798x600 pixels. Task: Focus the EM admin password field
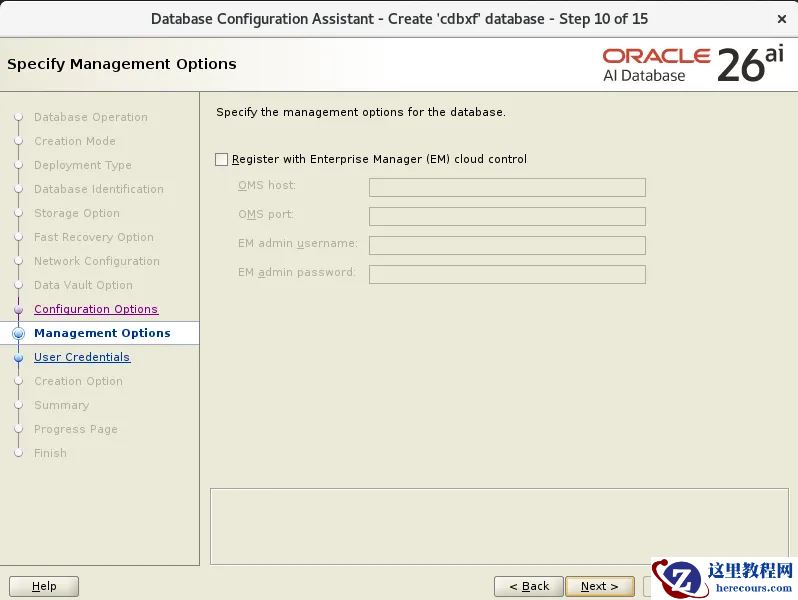[507, 274]
